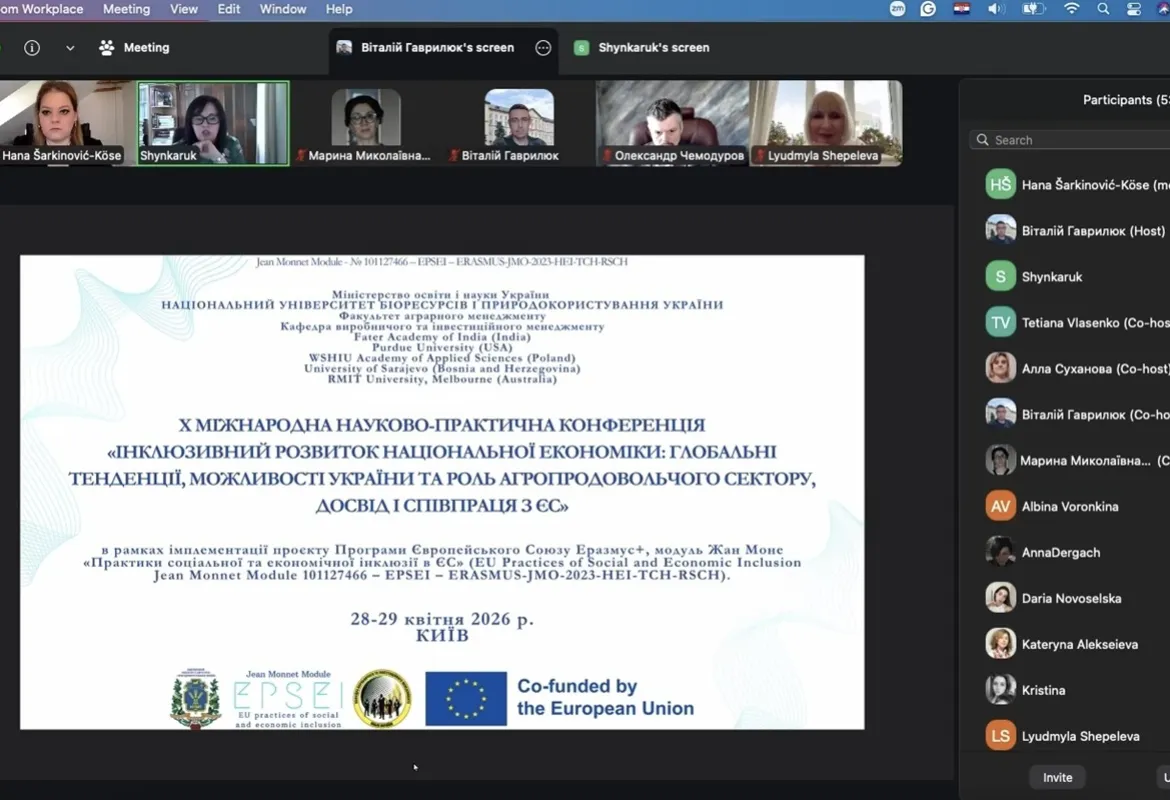This screenshot has width=1170, height=800.
Task: Open the Zoom menu bar icon
Action: point(897,9)
